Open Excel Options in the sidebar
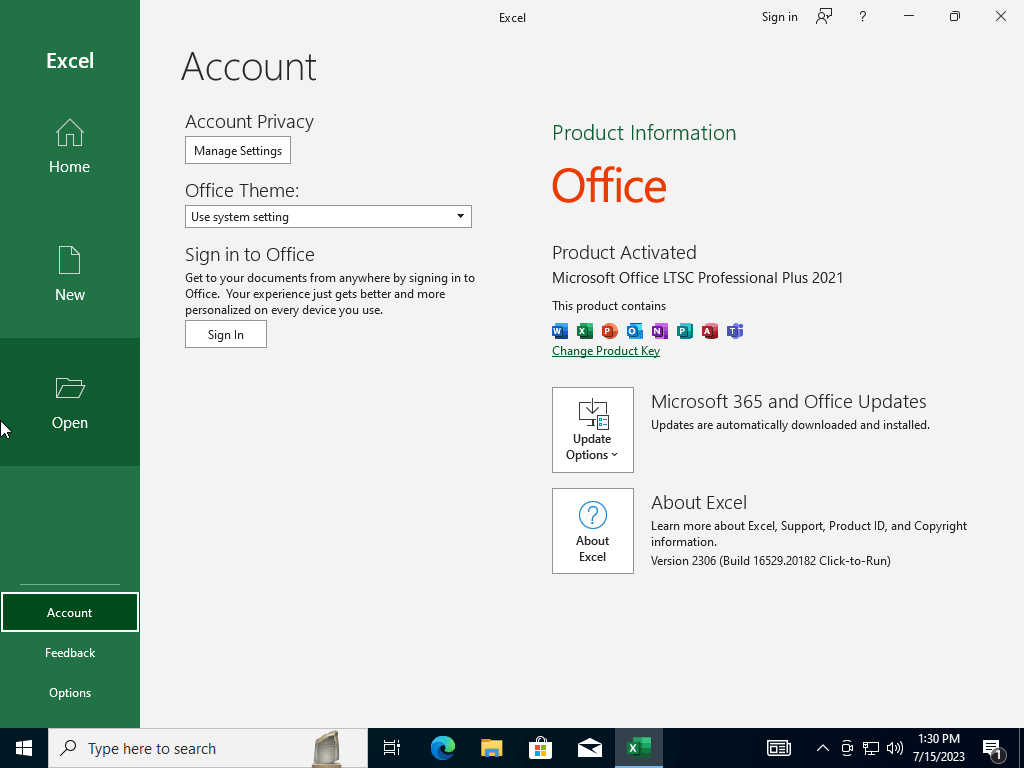Image resolution: width=1024 pixels, height=768 pixels. pyautogui.click(x=69, y=692)
